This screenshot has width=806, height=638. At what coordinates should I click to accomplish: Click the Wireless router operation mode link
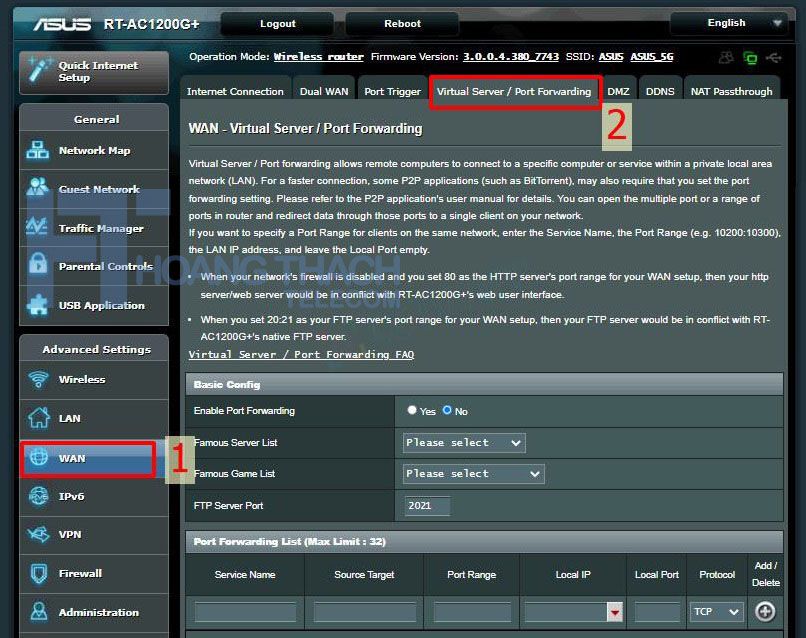click(318, 57)
